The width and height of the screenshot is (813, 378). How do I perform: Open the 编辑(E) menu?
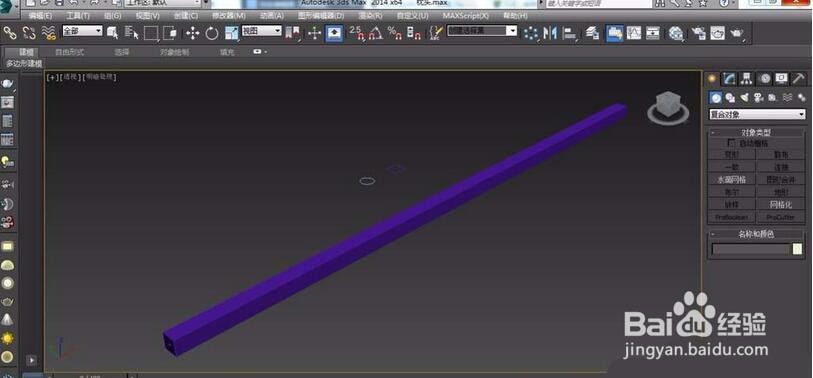click(x=40, y=16)
